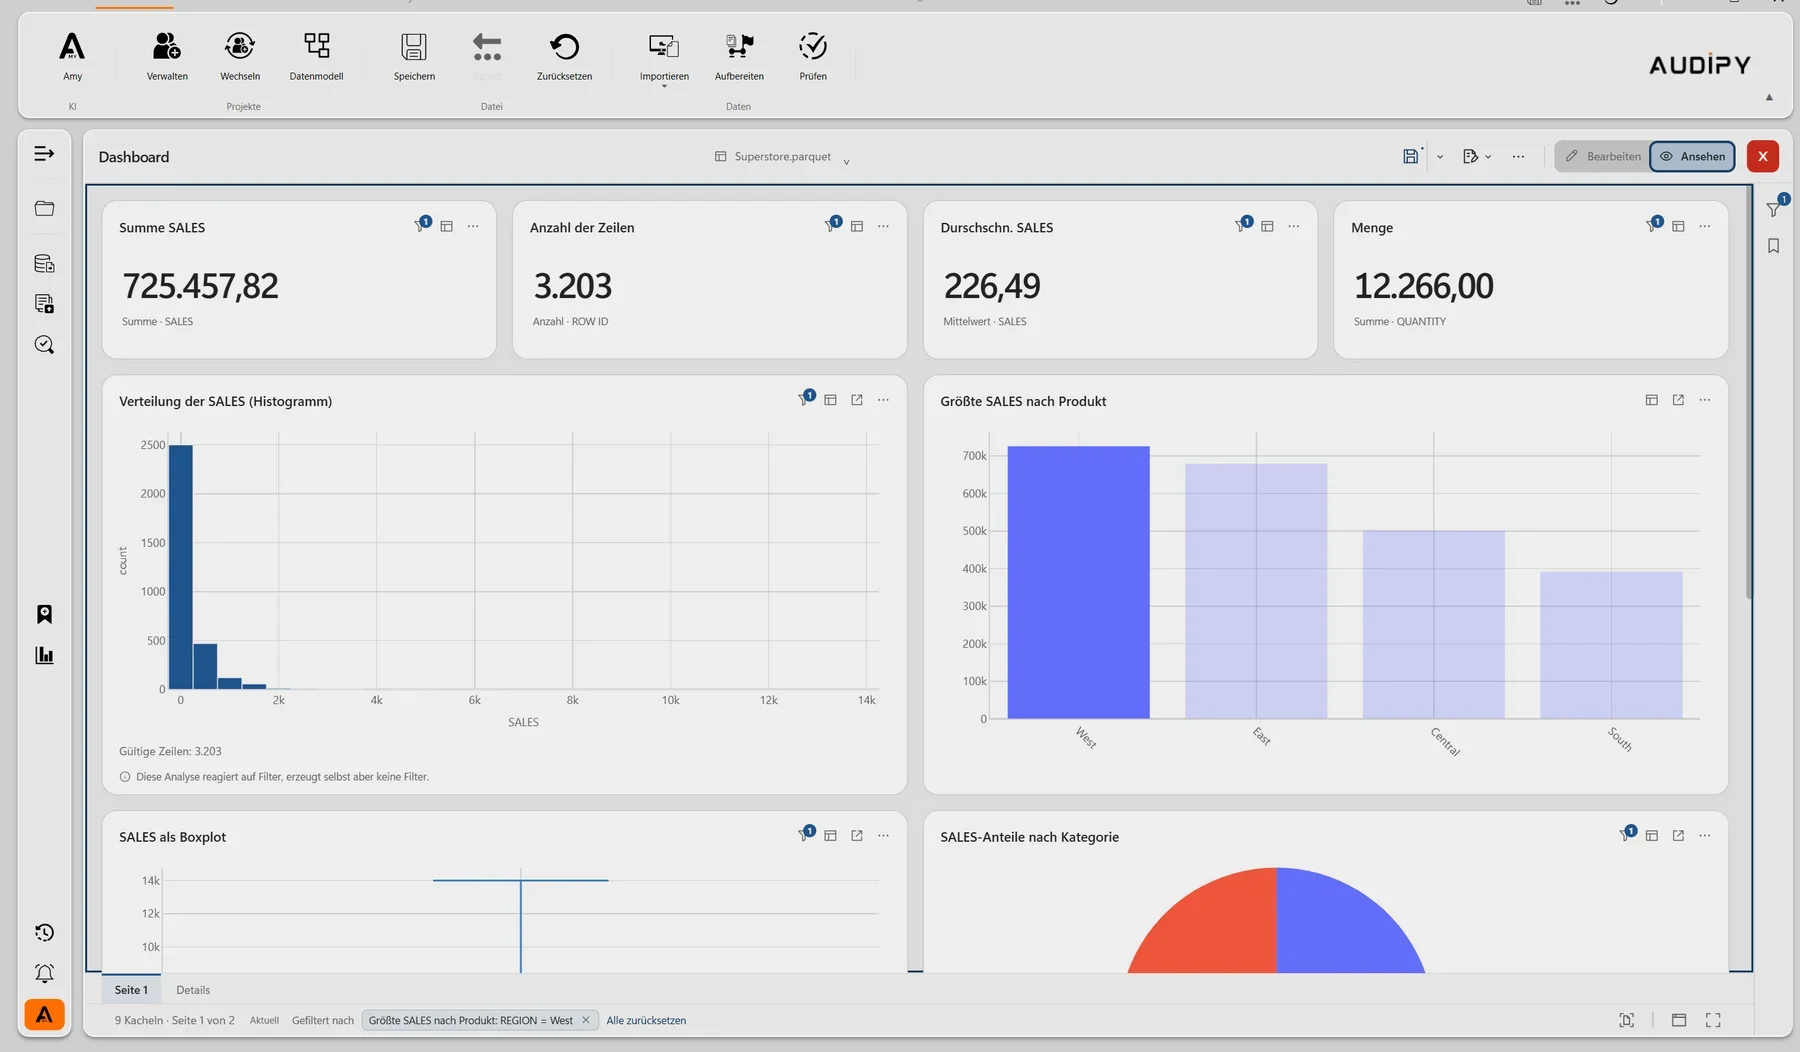This screenshot has width=1800, height=1052.
Task: Open more options on Durschschn. SALES tile
Action: click(x=1294, y=227)
